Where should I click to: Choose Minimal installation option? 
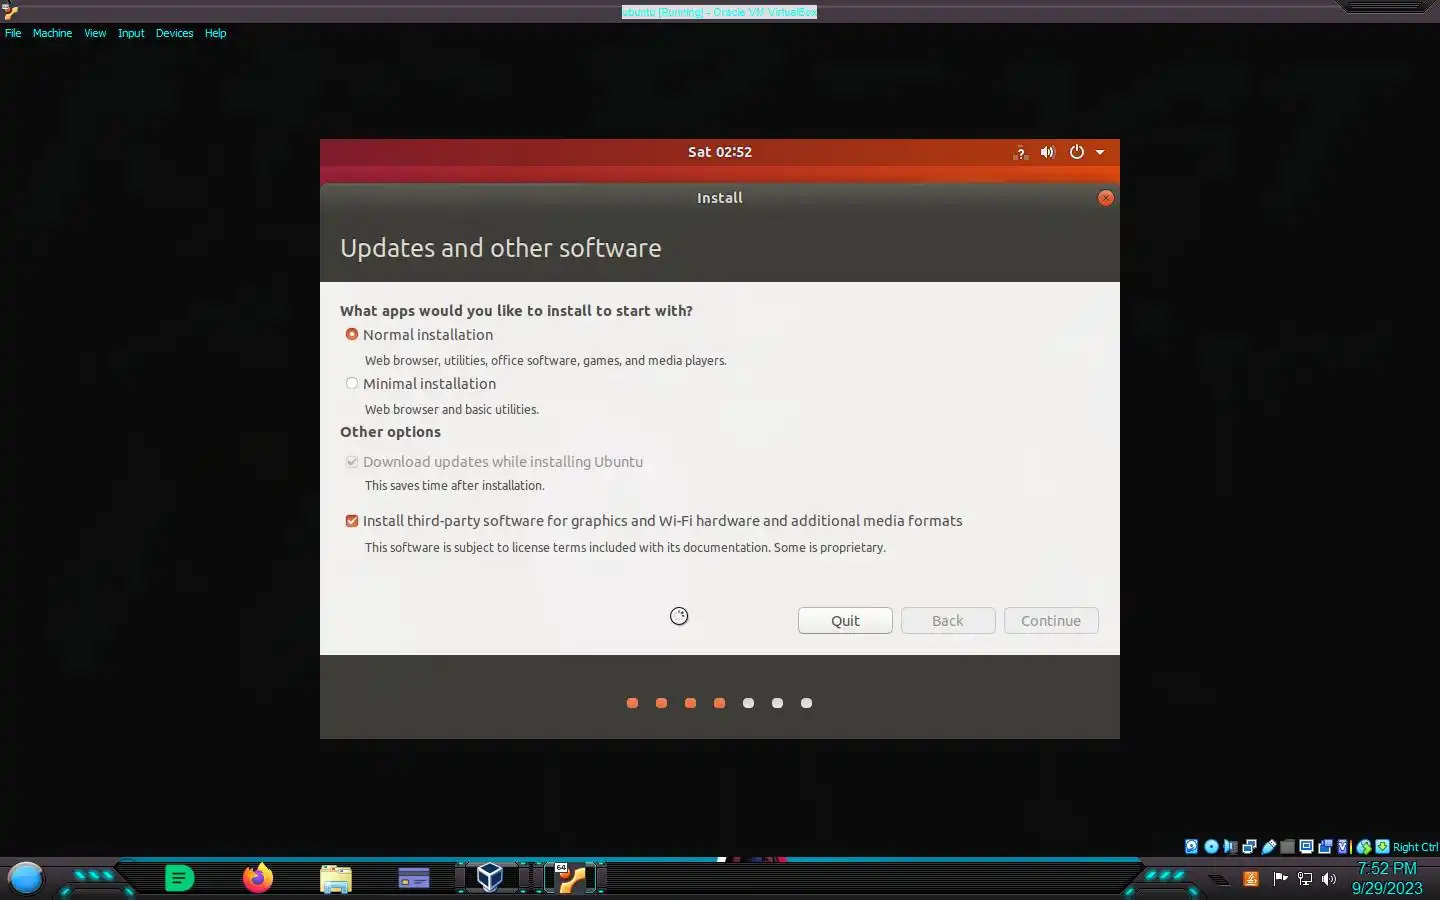(x=352, y=383)
